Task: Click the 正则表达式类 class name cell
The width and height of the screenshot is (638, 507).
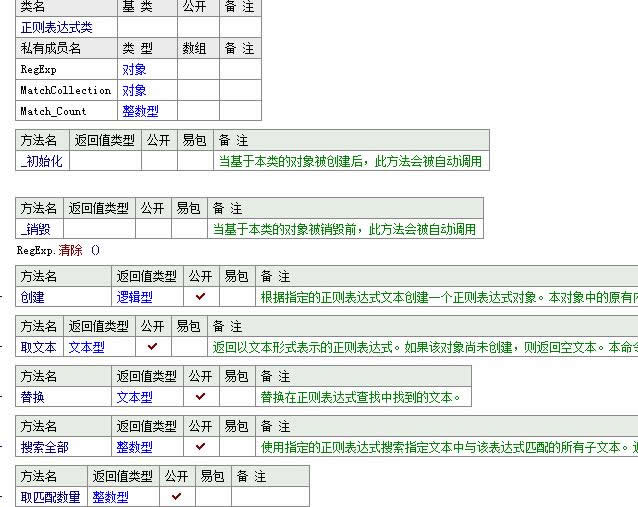Action: [x=56, y=28]
